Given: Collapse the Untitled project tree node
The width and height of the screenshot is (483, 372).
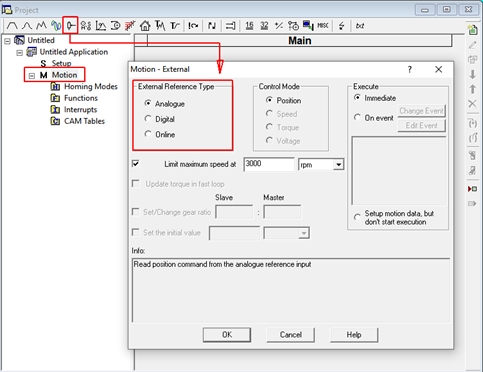Looking at the screenshot, I should (x=7, y=41).
